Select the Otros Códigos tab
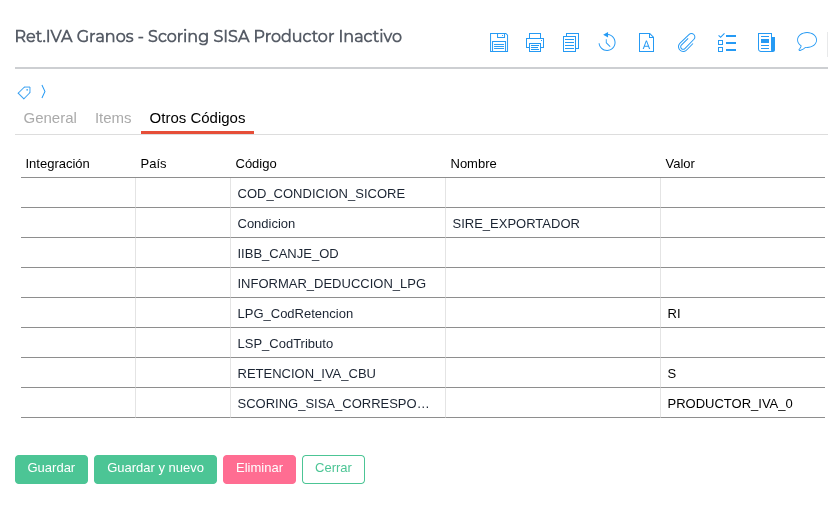Viewport: 828px width, 508px height. pos(197,118)
